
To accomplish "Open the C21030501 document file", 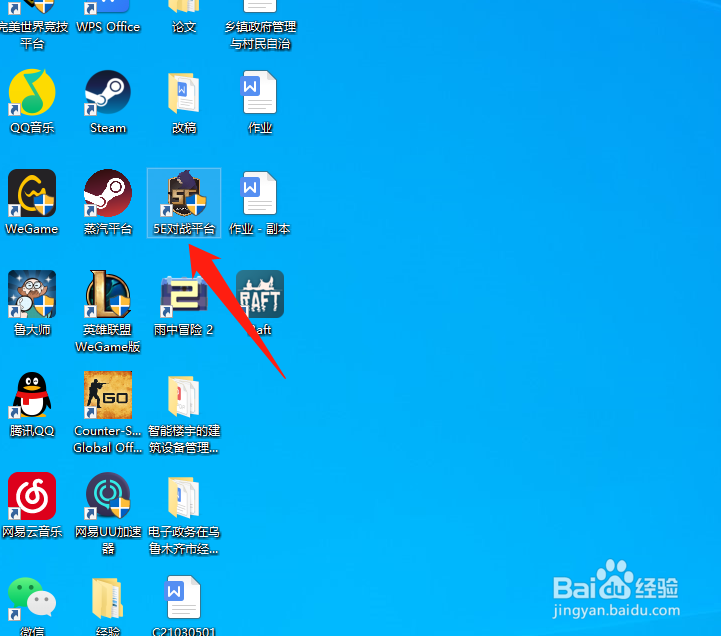I will 183,597.
